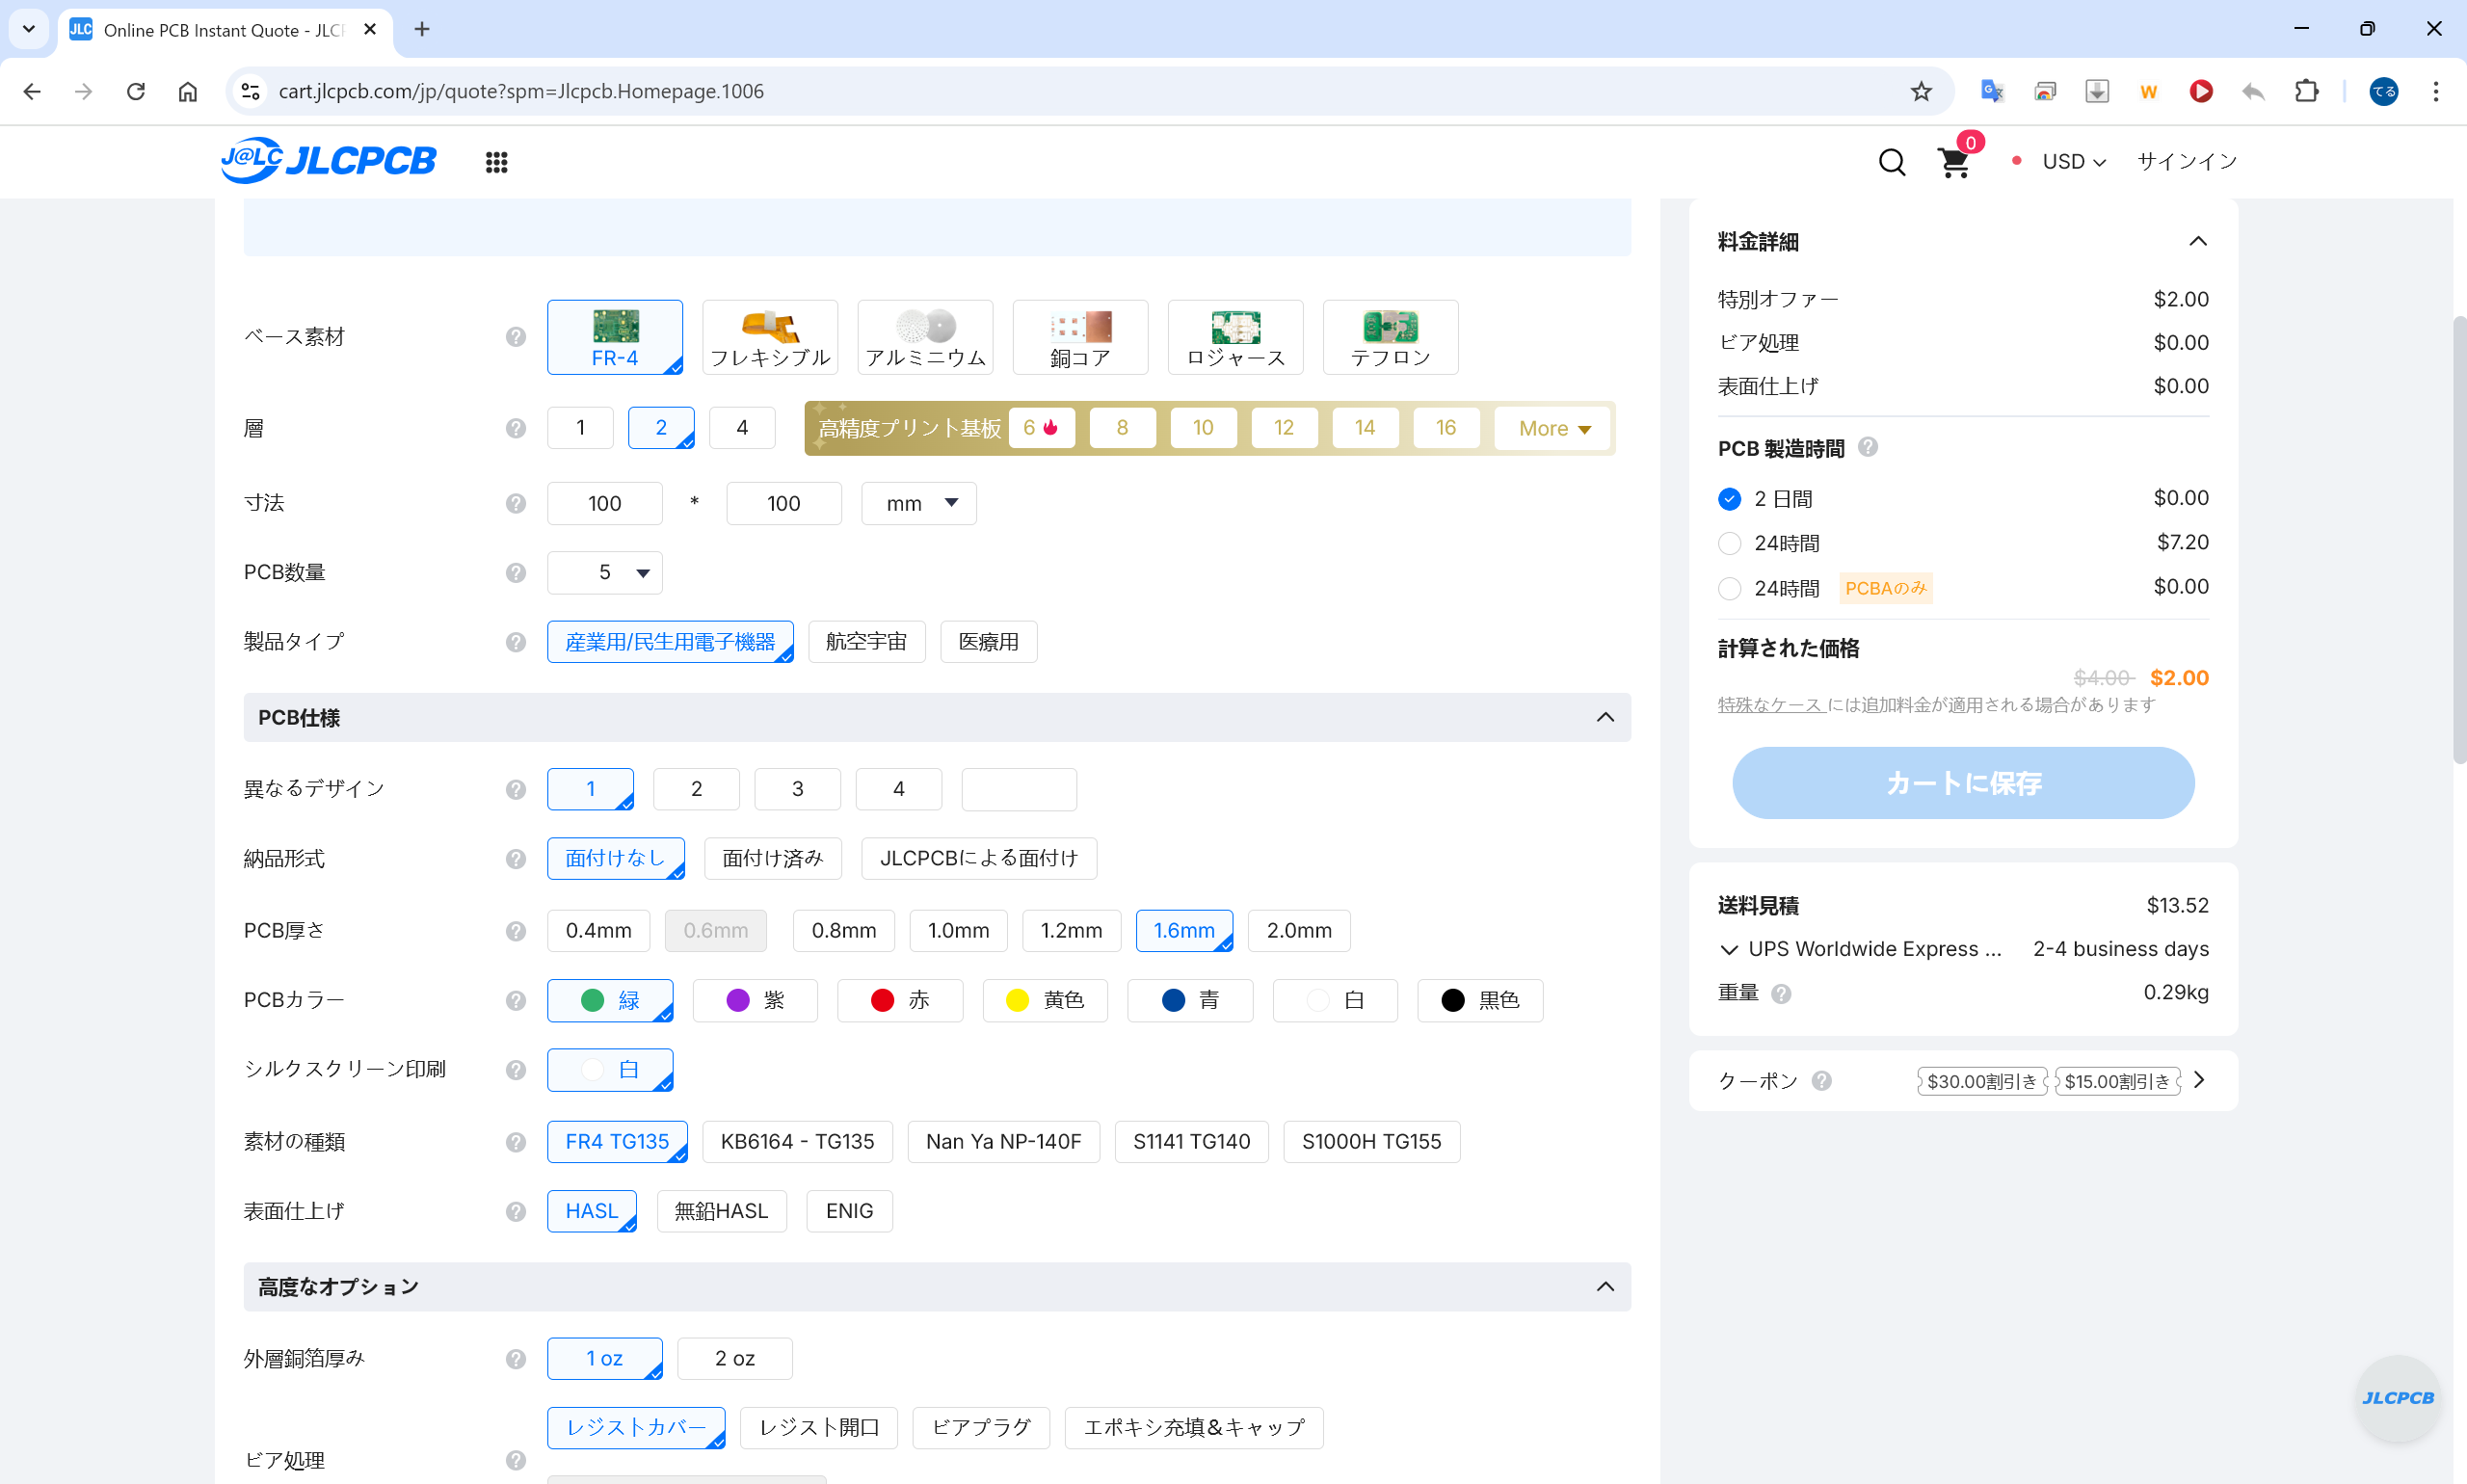Bookmark this page with star icon
This screenshot has width=2467, height=1484.
(x=1921, y=91)
